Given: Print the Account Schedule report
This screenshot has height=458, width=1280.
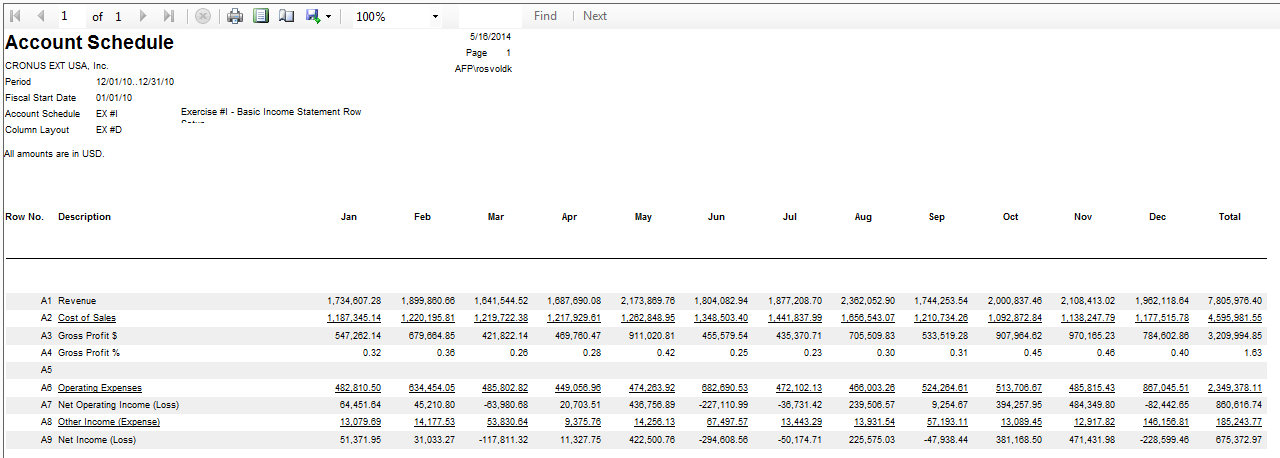Looking at the screenshot, I should pyautogui.click(x=235, y=16).
